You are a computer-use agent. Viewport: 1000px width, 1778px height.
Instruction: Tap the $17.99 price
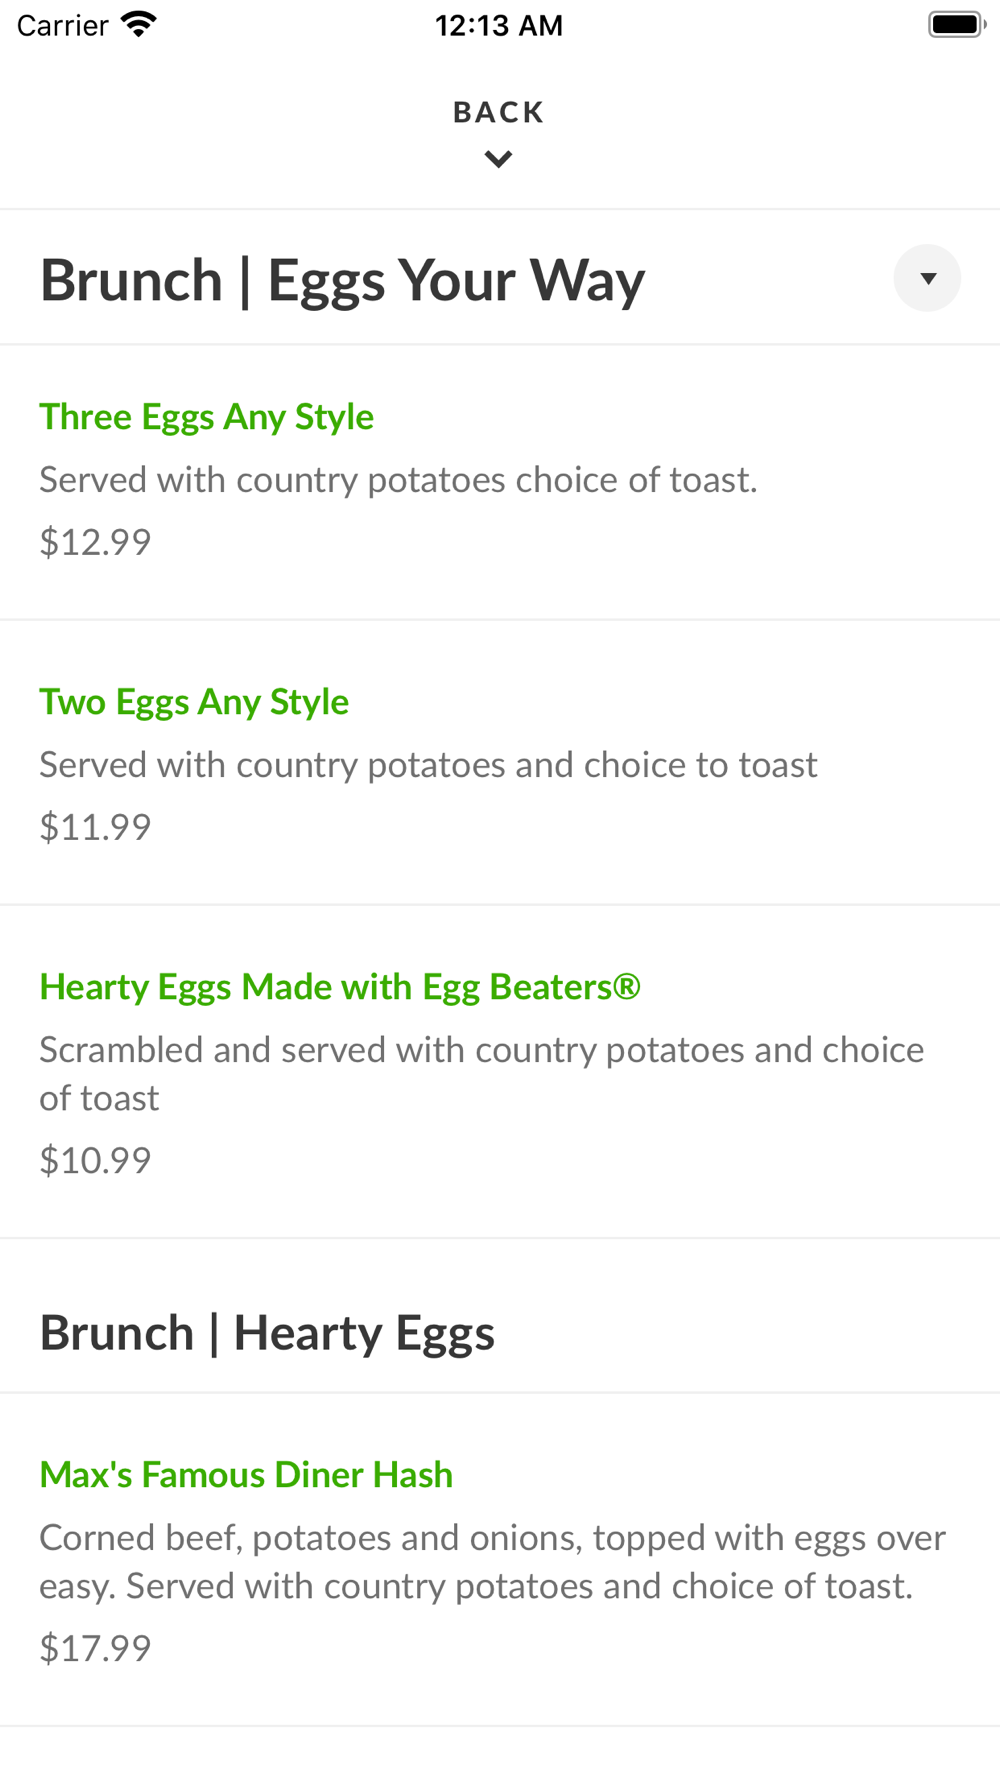point(95,1648)
